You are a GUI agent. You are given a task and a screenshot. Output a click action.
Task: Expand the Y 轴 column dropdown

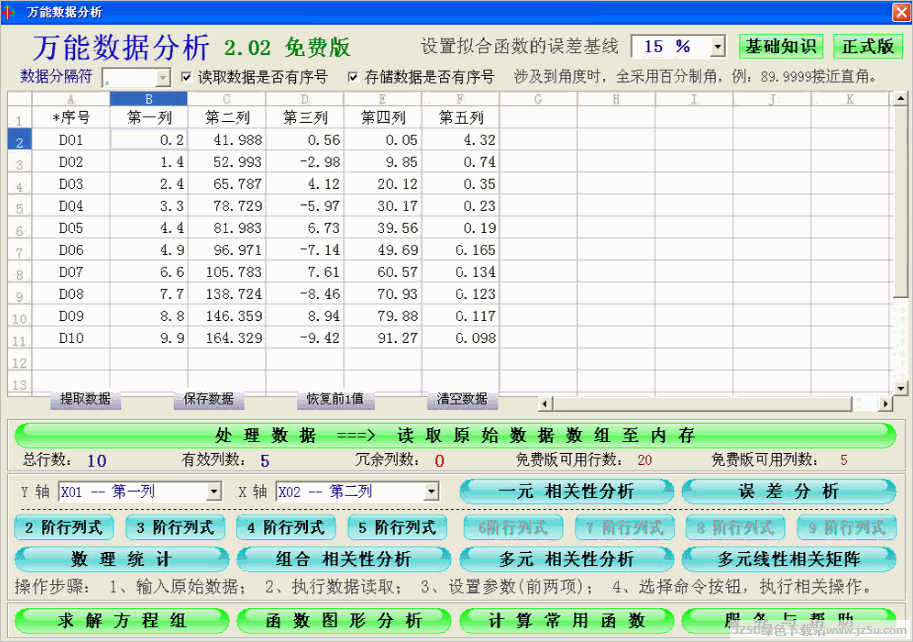coord(214,492)
